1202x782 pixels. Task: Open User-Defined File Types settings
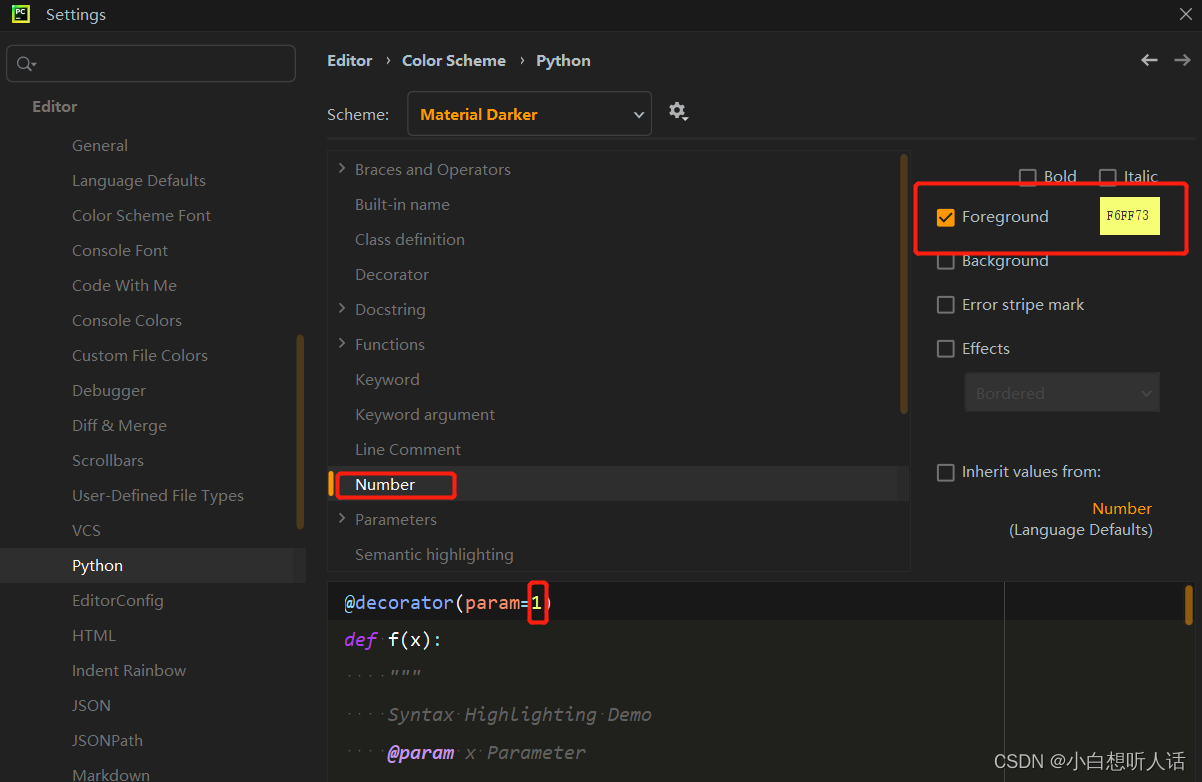(158, 495)
